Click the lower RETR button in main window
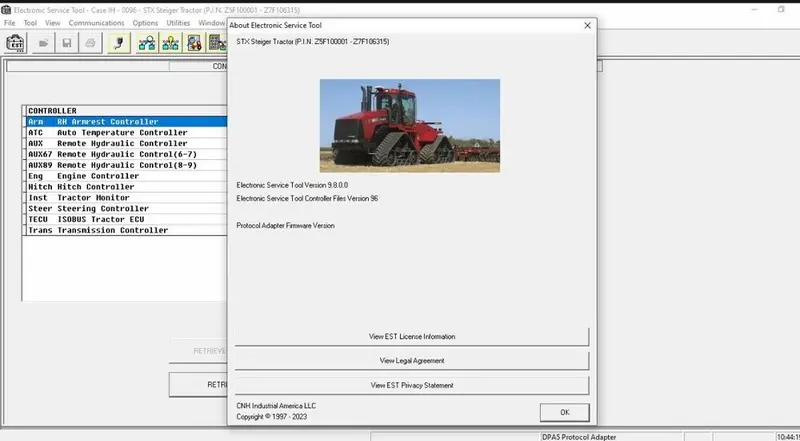The width and height of the screenshot is (800, 441). pyautogui.click(x=198, y=385)
